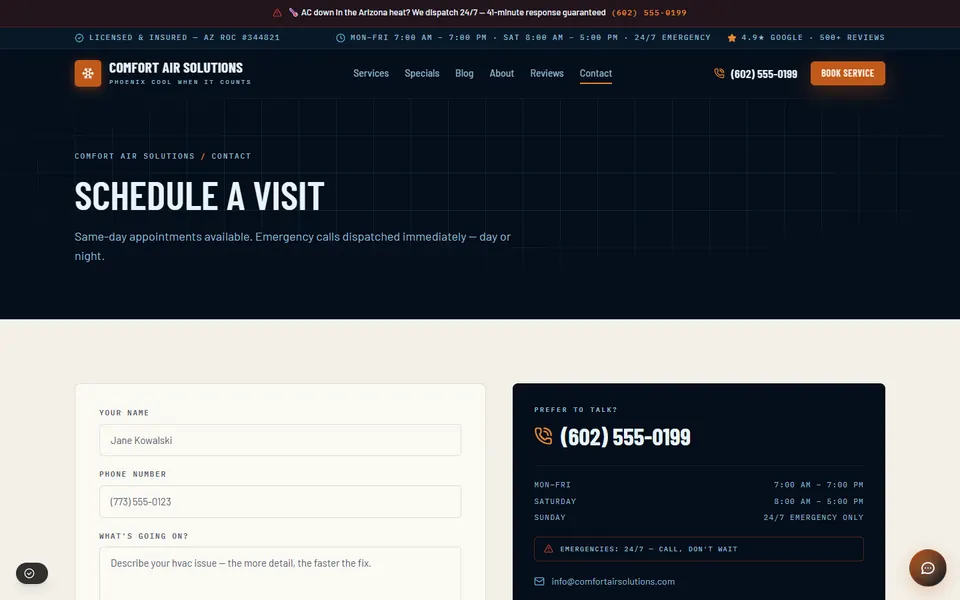
Task: Click the warning icon in emergencies box
Action: [x=549, y=549]
